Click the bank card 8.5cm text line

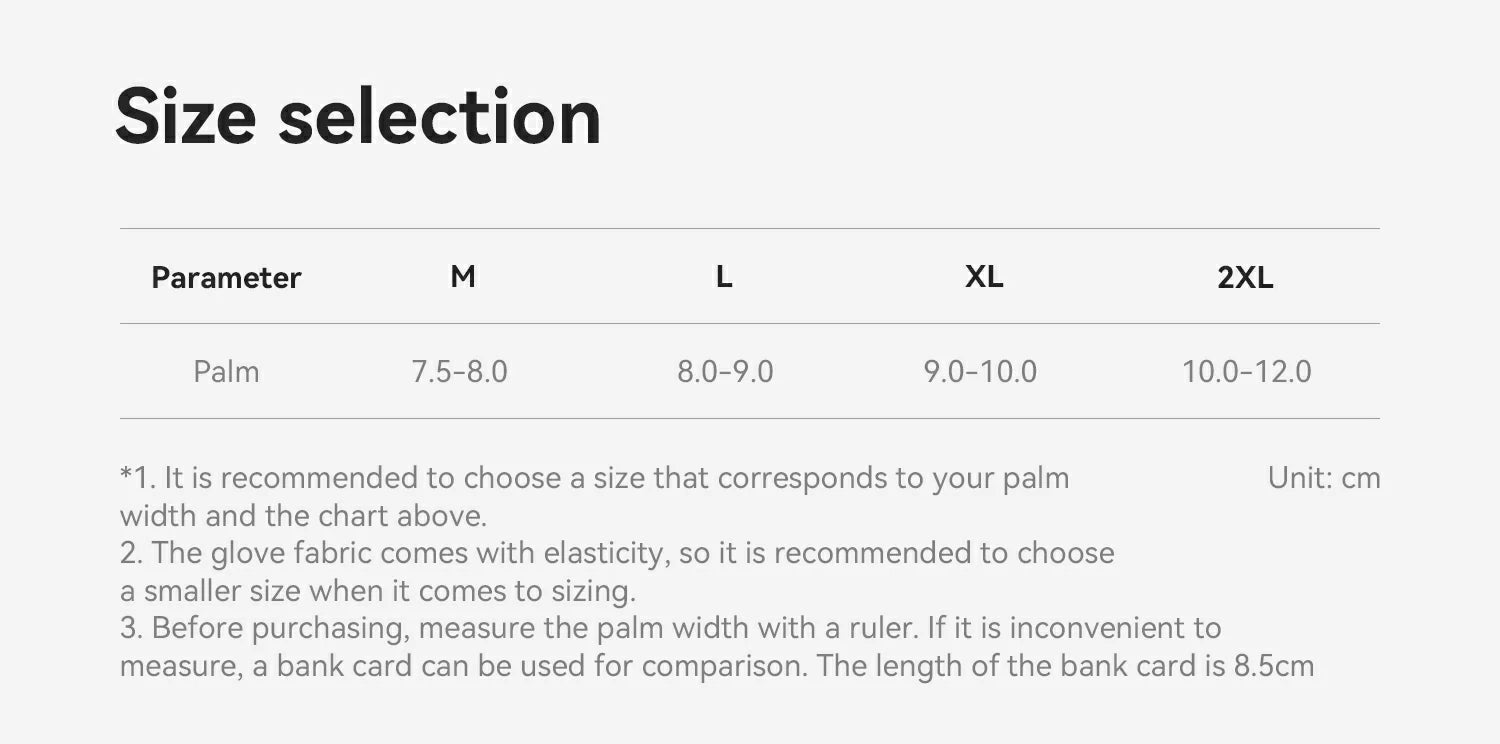click(717, 666)
